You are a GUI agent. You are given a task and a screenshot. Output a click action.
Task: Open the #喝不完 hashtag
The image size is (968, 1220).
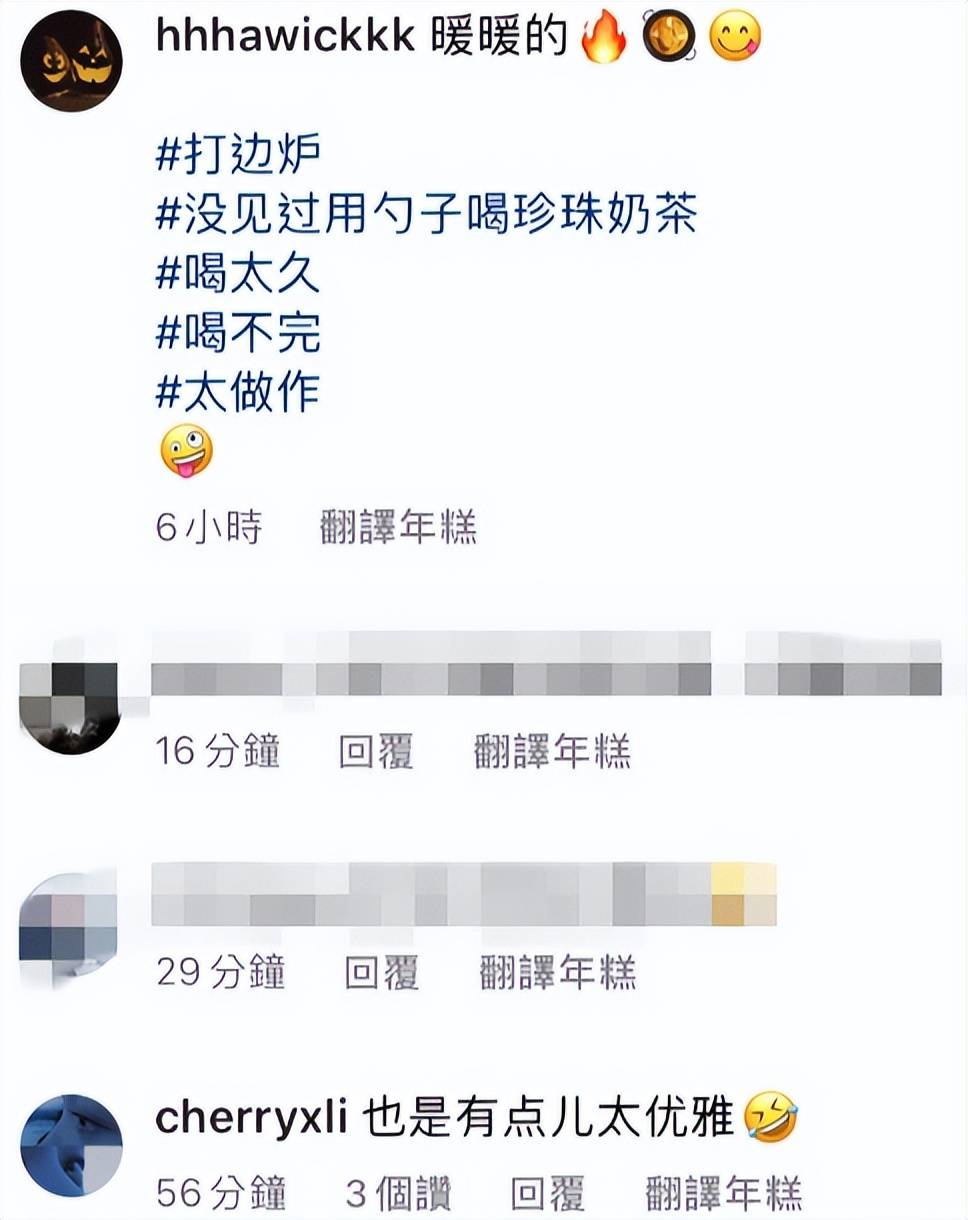[238, 332]
